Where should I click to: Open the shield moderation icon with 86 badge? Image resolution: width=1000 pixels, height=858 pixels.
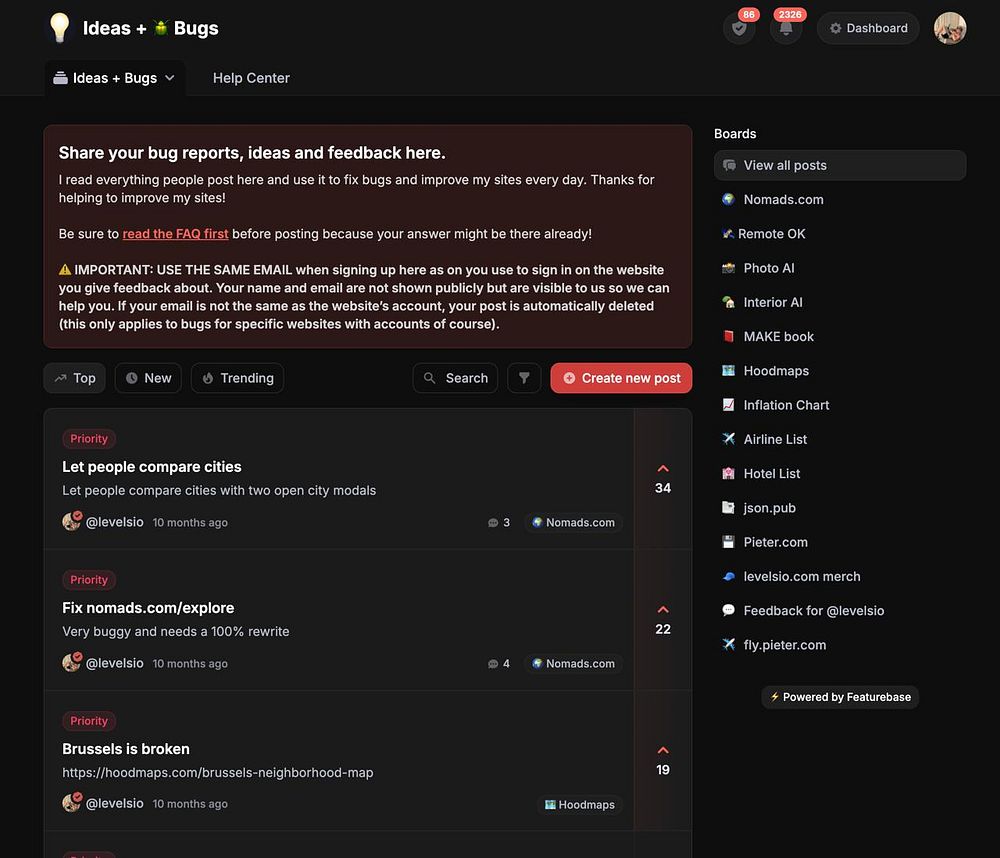739,29
